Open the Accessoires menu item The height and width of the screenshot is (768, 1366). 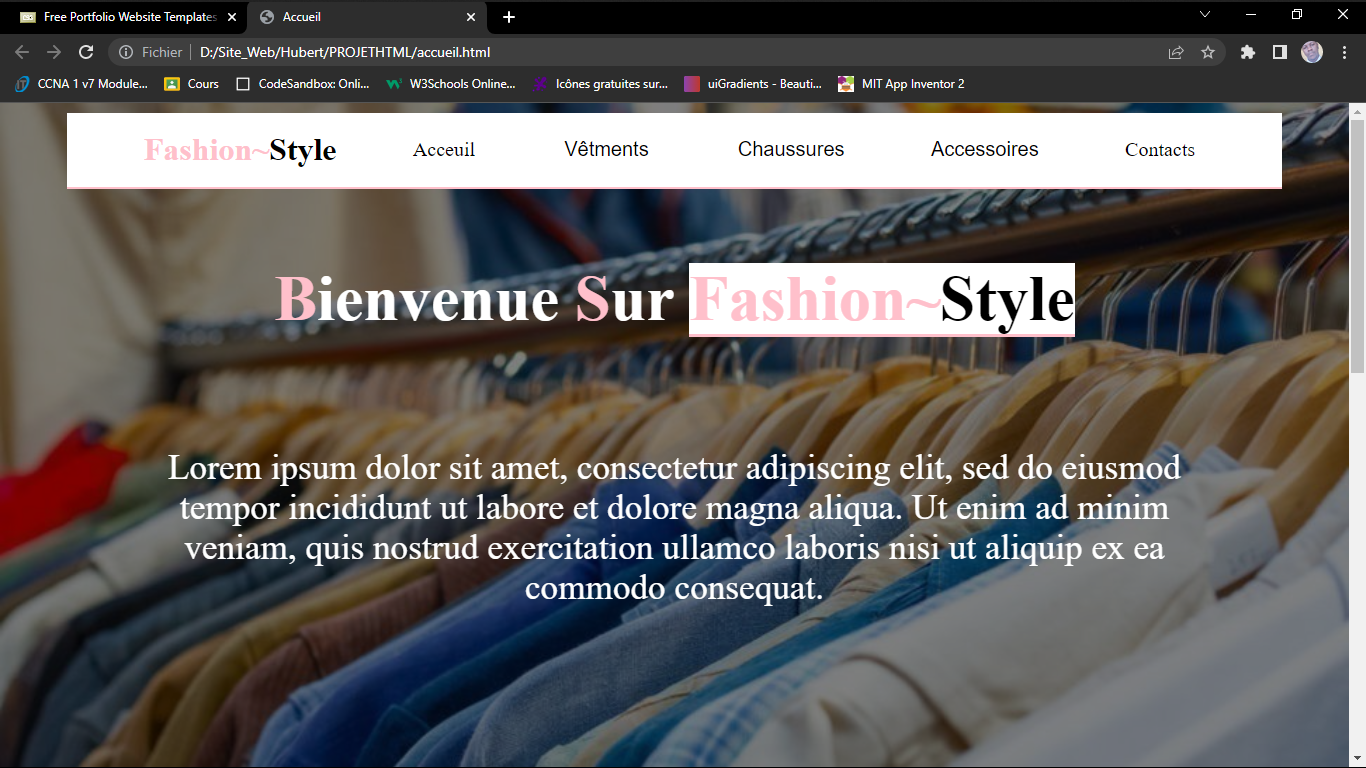click(x=985, y=150)
